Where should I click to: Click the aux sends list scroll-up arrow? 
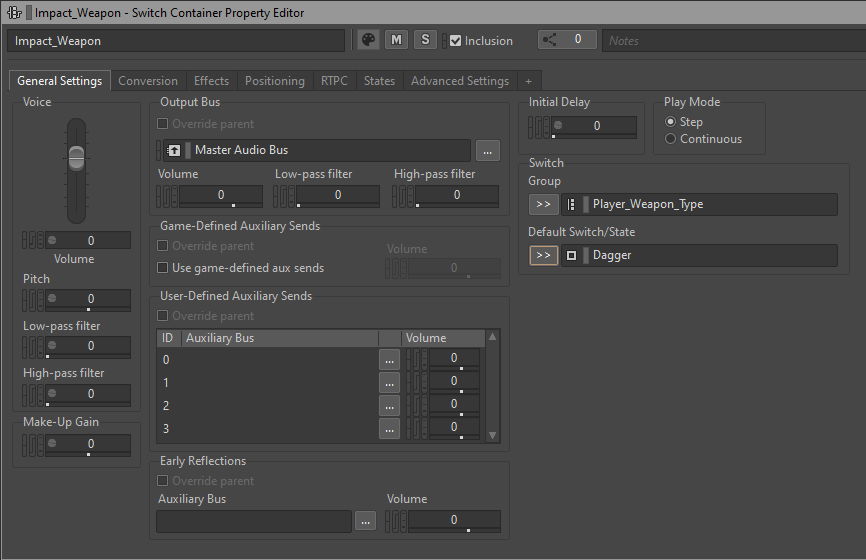coord(493,337)
